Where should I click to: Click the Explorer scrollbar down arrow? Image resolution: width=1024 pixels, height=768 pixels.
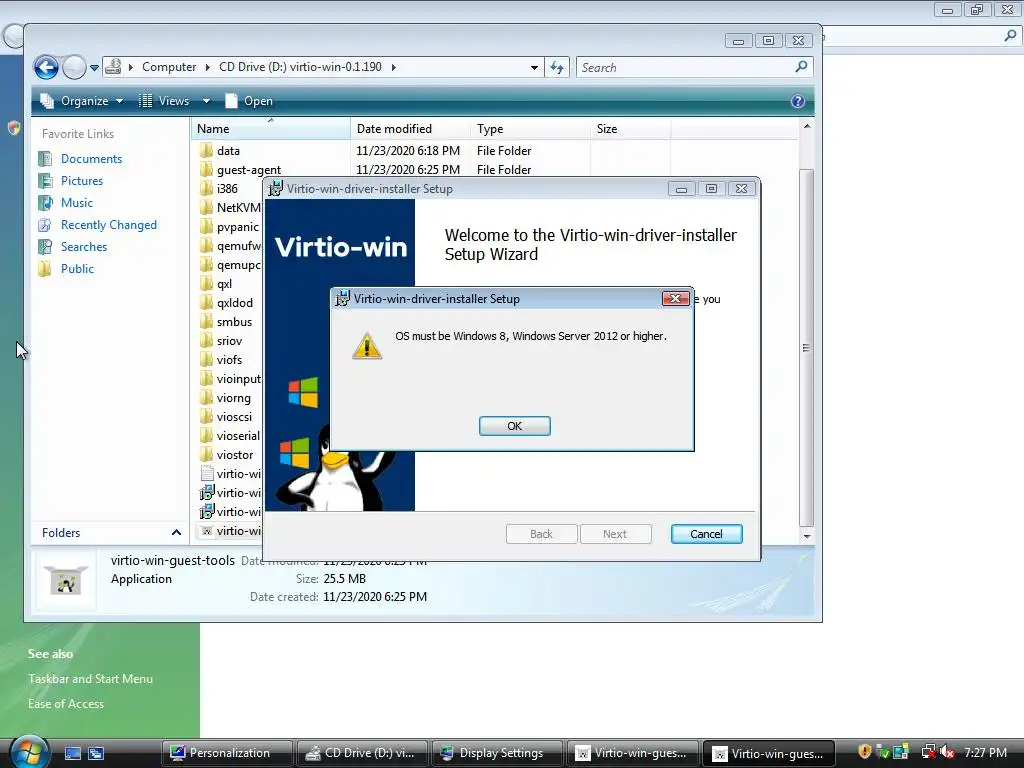coord(807,536)
